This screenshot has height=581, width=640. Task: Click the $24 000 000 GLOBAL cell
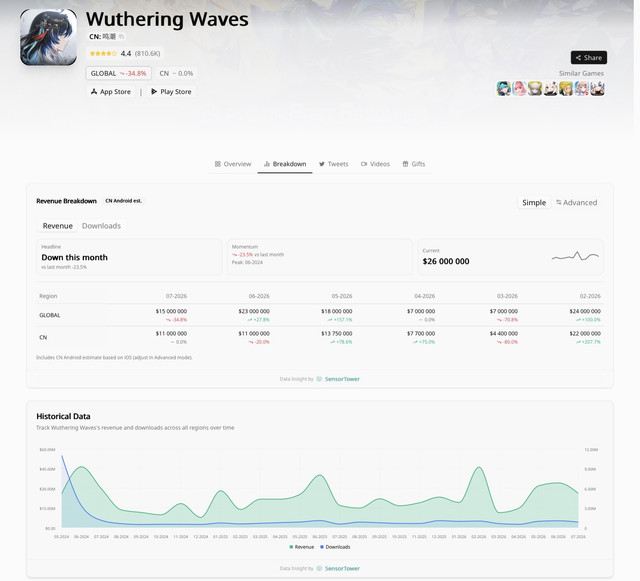(x=585, y=311)
